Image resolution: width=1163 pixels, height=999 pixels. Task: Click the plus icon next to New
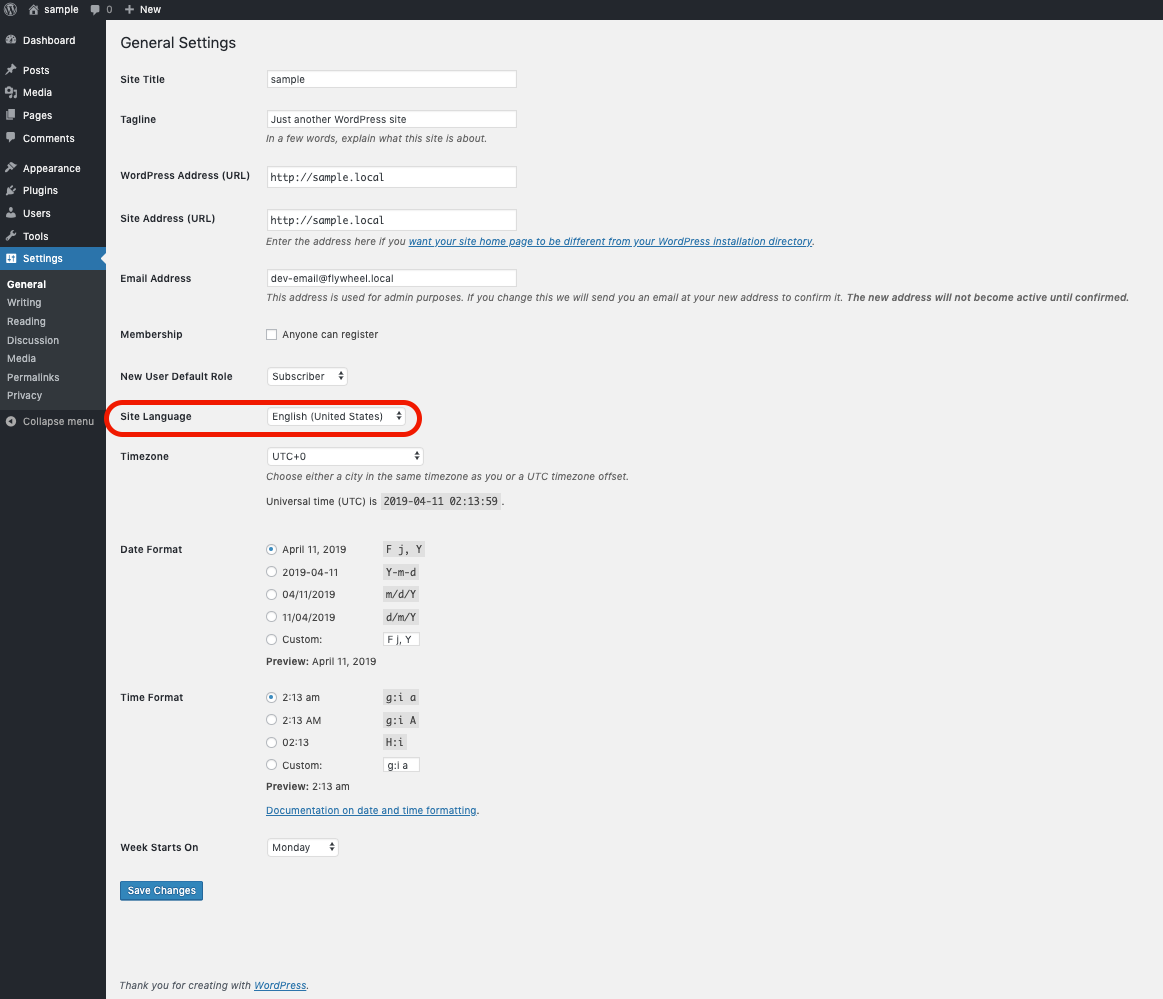[129, 10]
